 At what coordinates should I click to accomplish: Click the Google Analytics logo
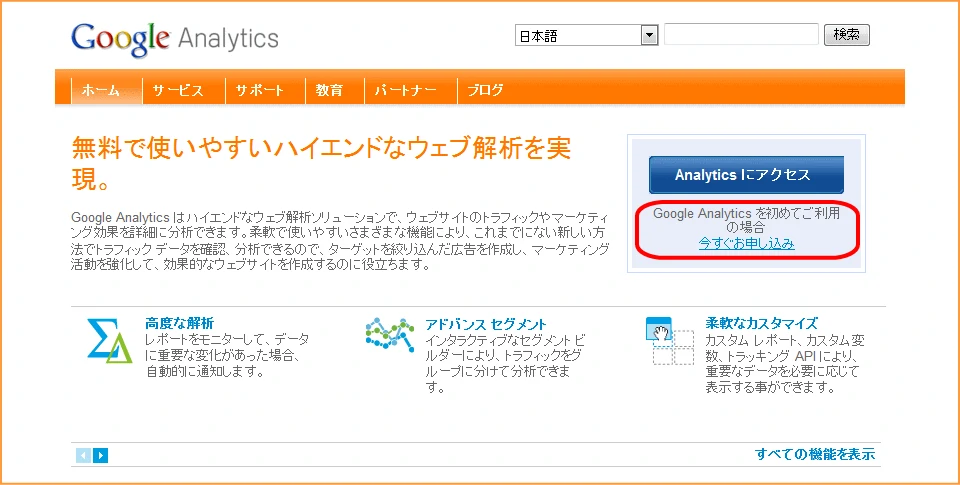pyautogui.click(x=174, y=39)
